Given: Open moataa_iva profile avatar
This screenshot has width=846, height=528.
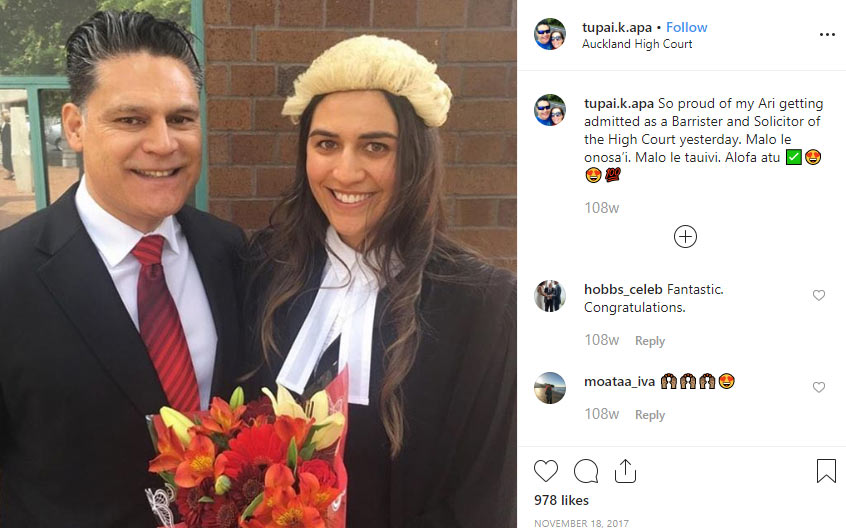Looking at the screenshot, I should click(x=550, y=388).
